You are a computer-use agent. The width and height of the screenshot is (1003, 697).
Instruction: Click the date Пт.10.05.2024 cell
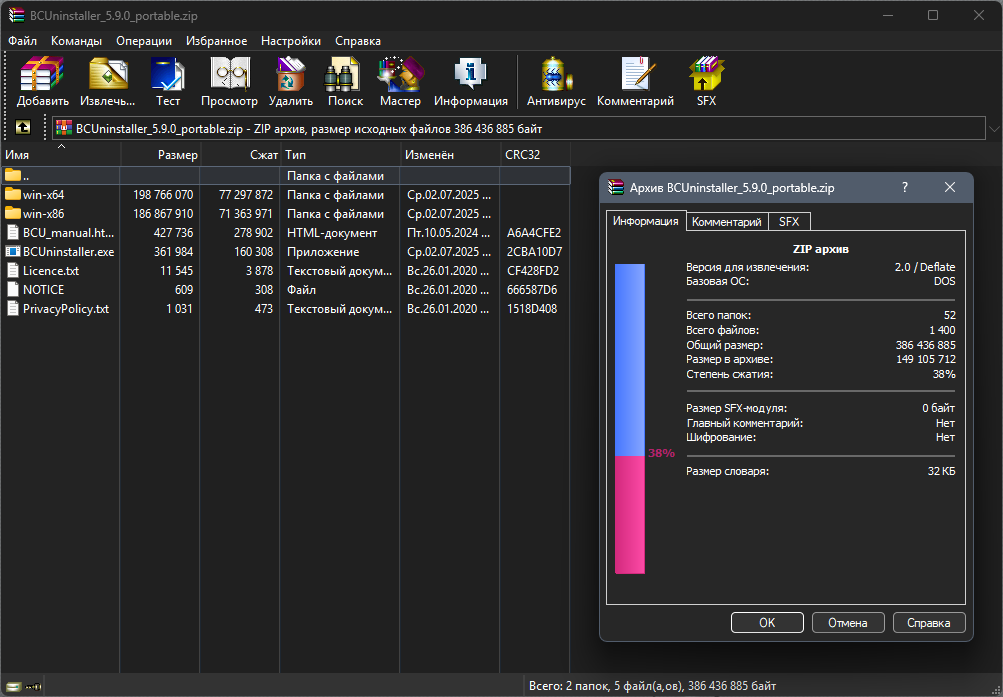coord(449,233)
